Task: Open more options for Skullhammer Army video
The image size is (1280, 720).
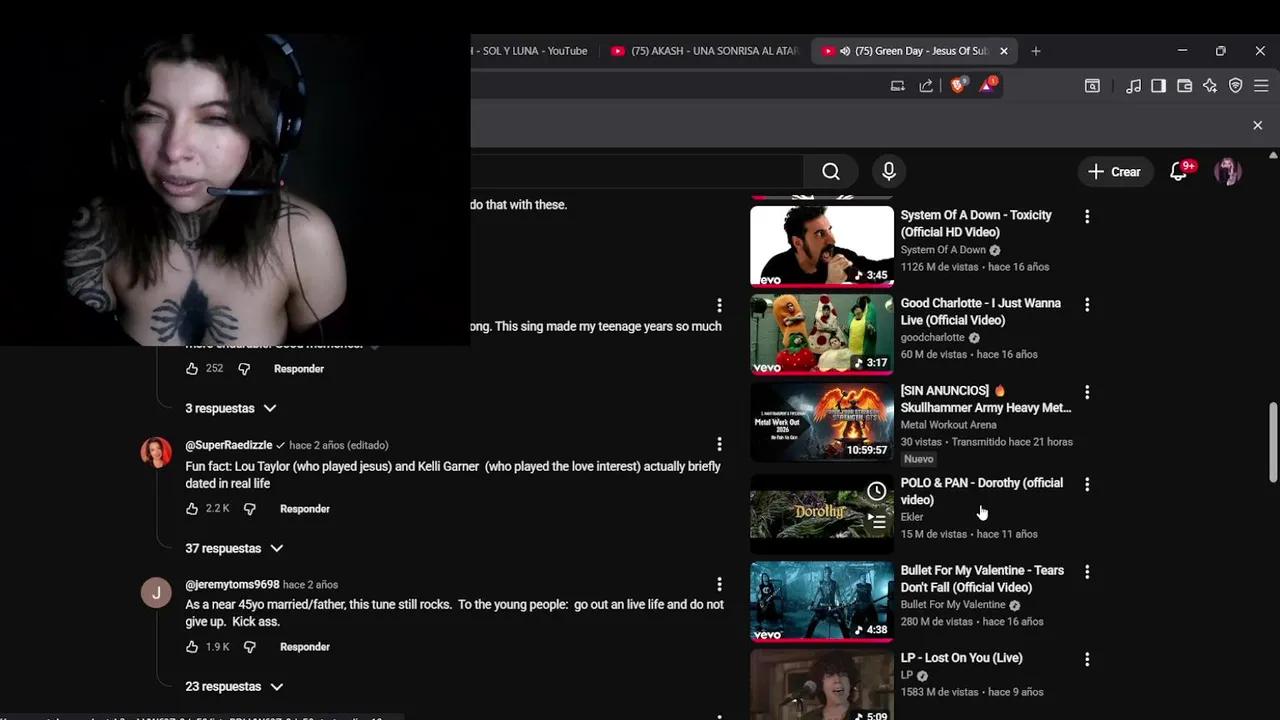Action: 1087,392
